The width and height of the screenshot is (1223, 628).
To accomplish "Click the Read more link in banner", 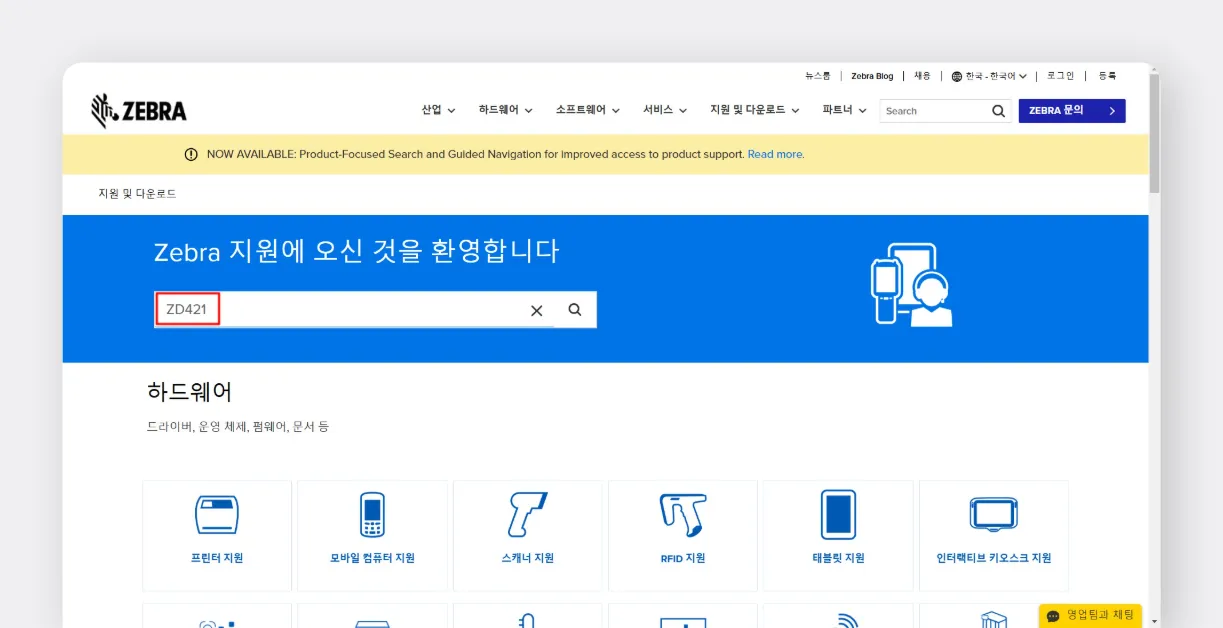I will click(x=775, y=154).
